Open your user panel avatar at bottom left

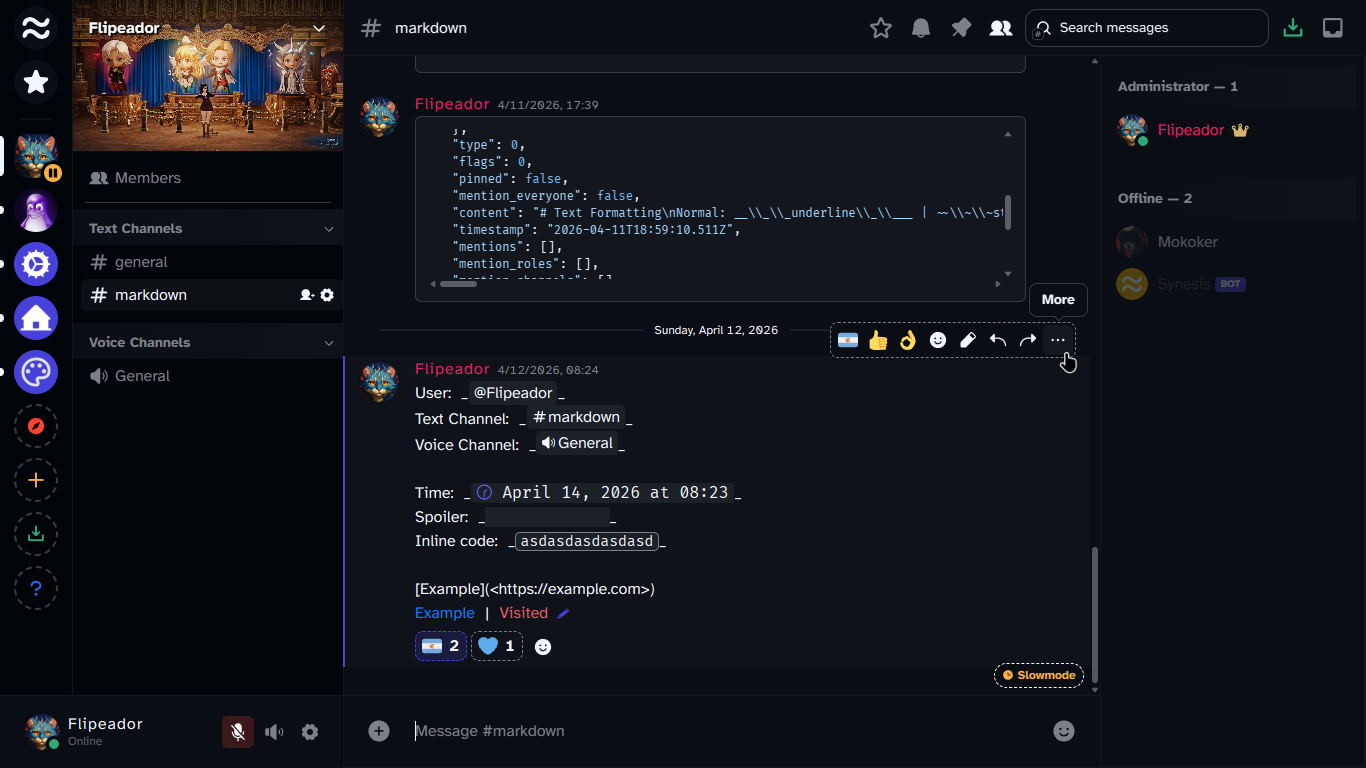click(42, 732)
